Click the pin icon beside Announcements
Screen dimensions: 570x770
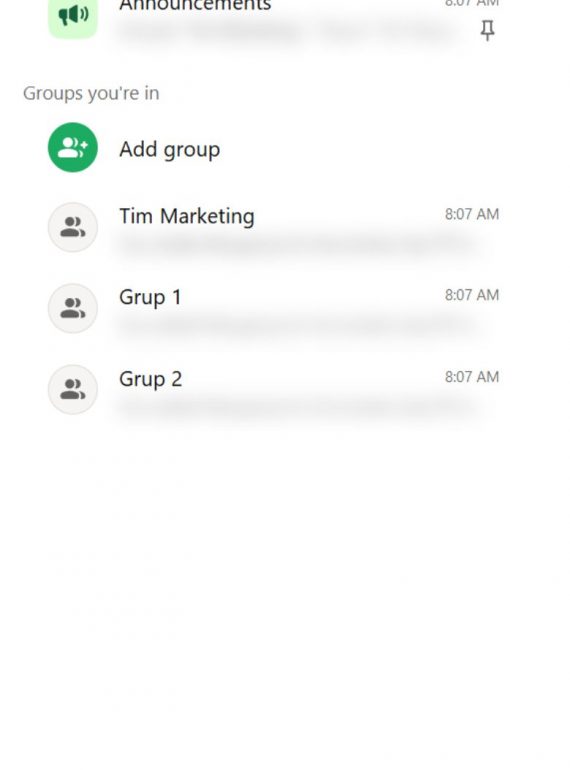coord(487,31)
